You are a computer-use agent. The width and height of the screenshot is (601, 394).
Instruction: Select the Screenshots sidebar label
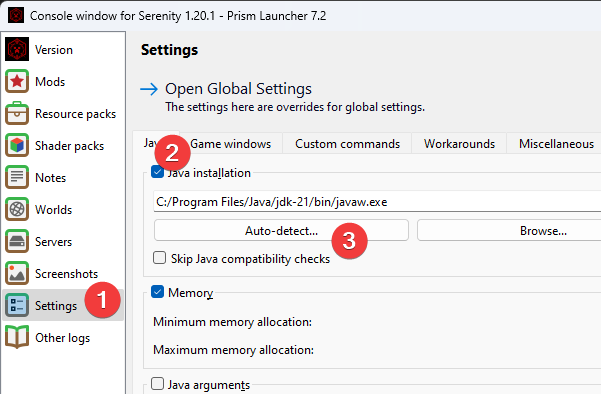67,274
